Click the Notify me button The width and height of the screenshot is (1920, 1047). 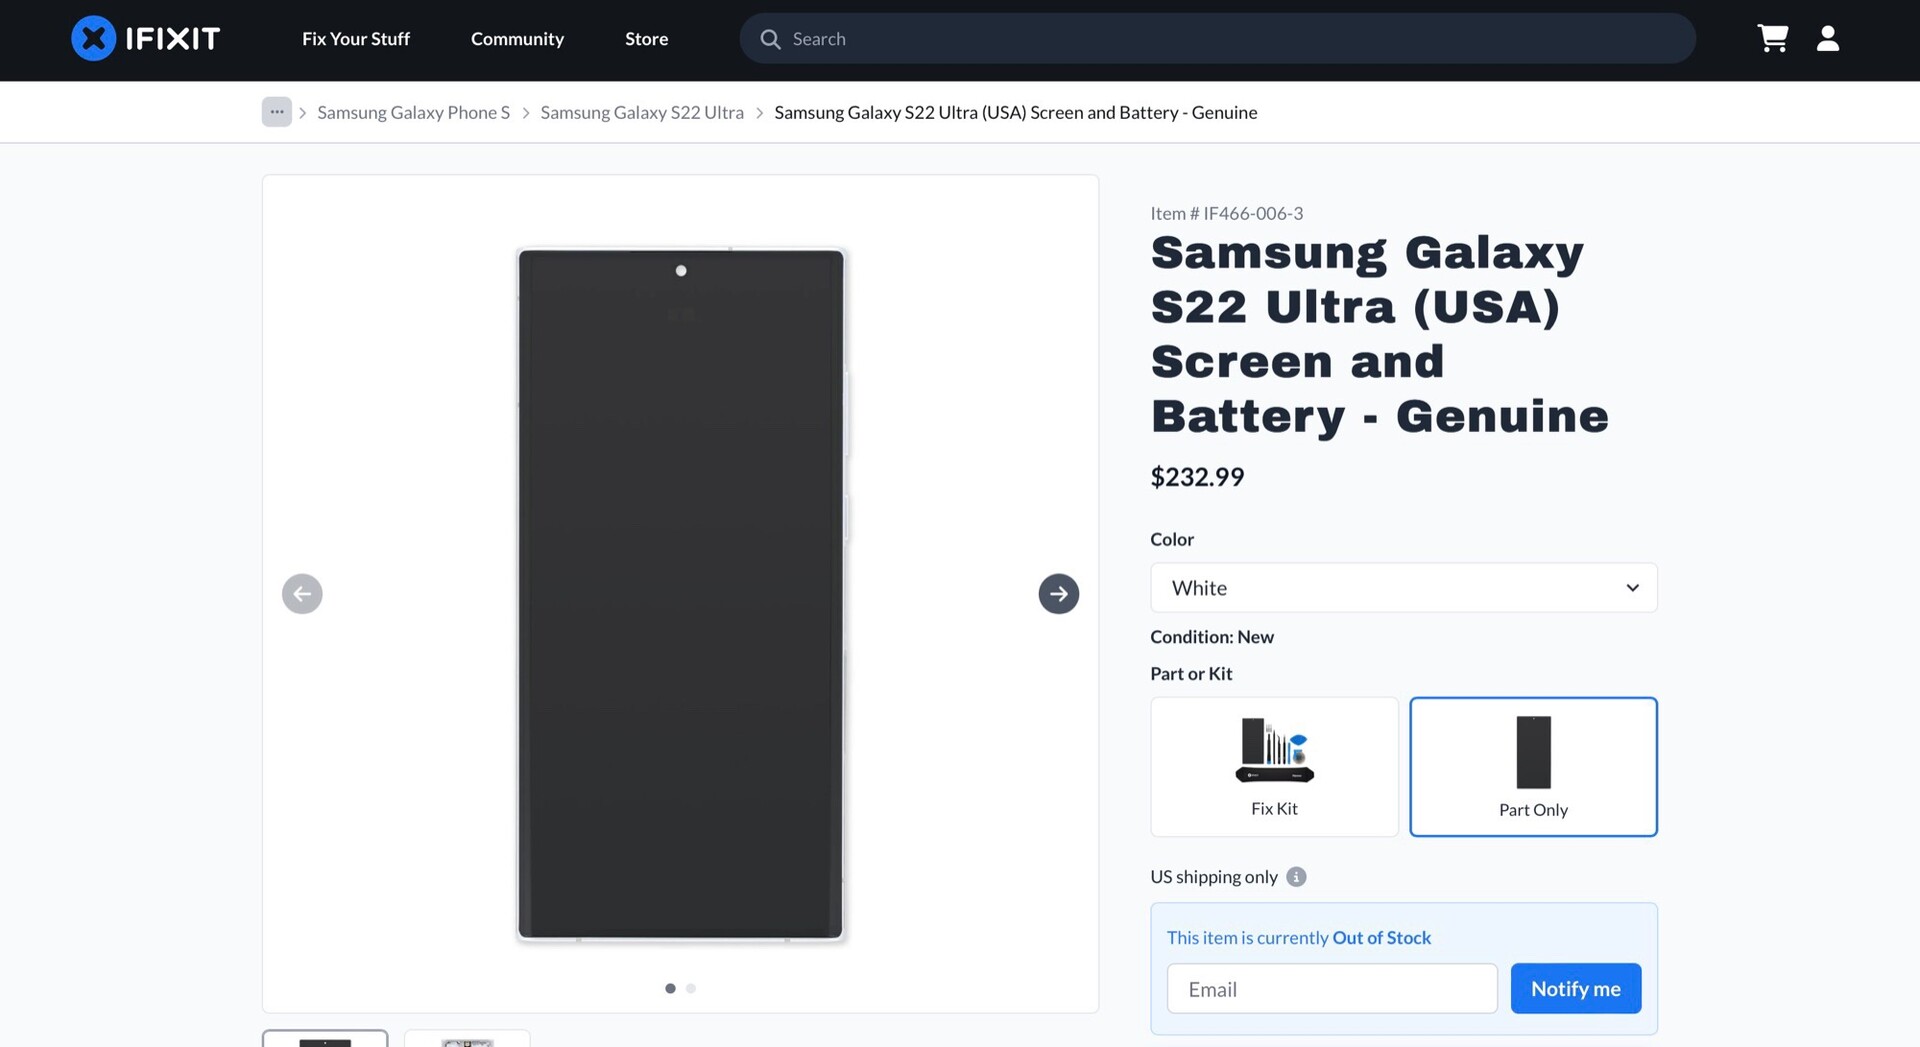(1575, 988)
